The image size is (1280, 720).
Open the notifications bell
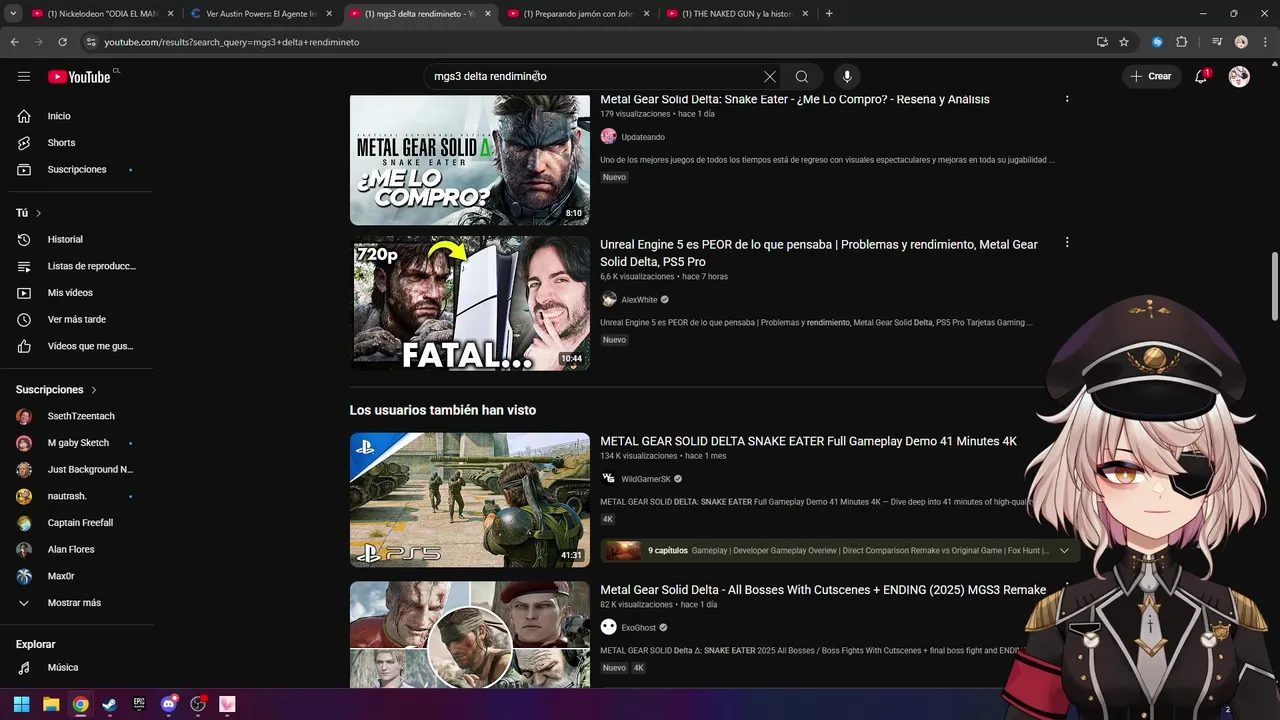1202,76
